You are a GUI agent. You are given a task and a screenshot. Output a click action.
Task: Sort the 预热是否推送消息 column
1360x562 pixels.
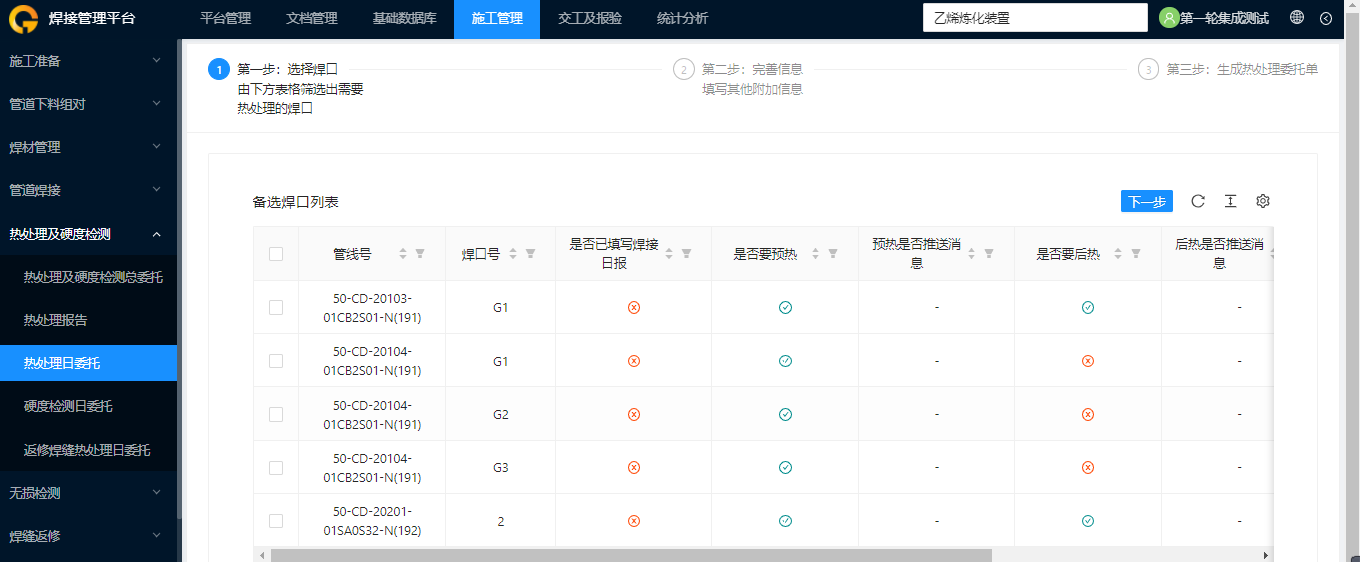[x=971, y=254]
